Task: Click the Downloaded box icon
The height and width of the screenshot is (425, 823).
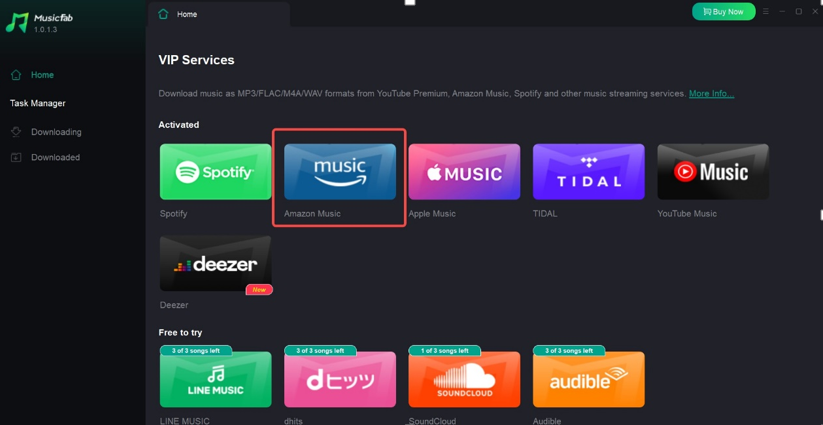Action: 16,157
